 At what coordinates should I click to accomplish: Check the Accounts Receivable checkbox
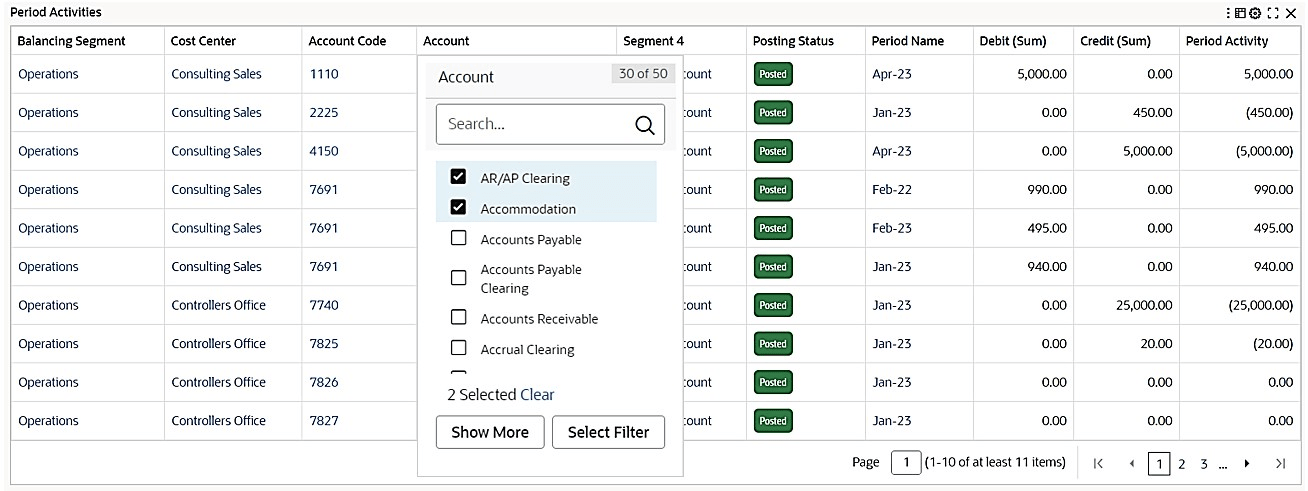click(x=459, y=318)
